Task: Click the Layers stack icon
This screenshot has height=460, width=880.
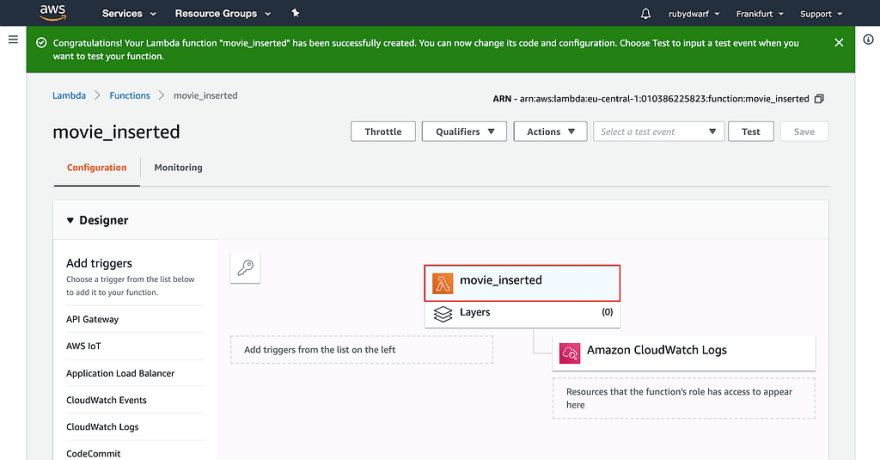Action: click(443, 314)
